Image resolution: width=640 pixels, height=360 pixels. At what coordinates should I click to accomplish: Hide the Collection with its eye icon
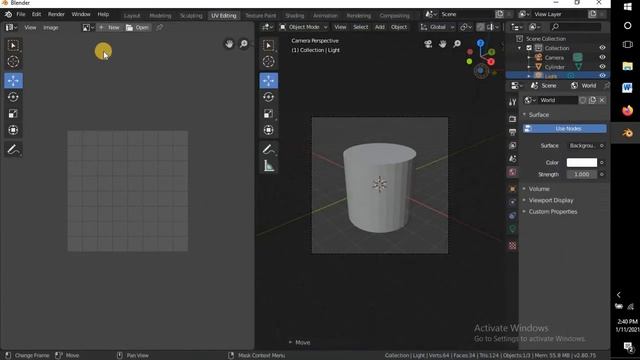click(x=602, y=48)
